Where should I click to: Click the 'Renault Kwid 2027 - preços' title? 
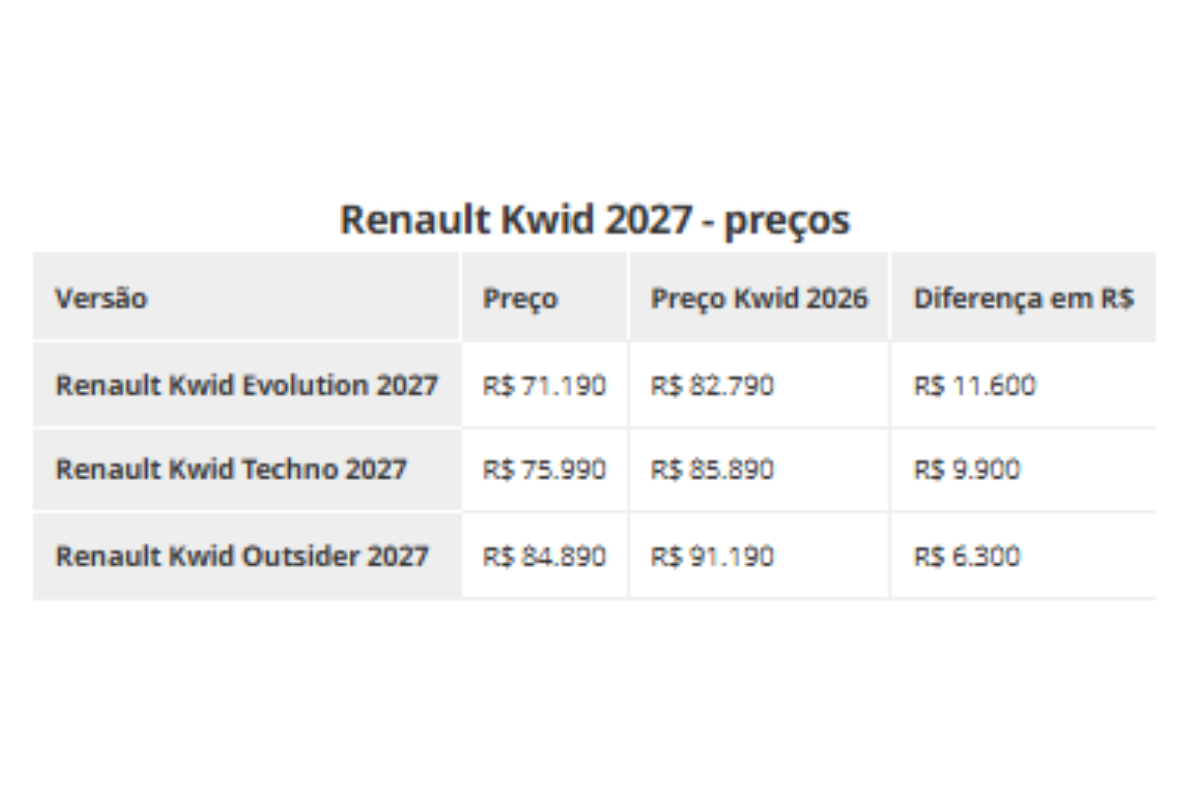point(595,219)
